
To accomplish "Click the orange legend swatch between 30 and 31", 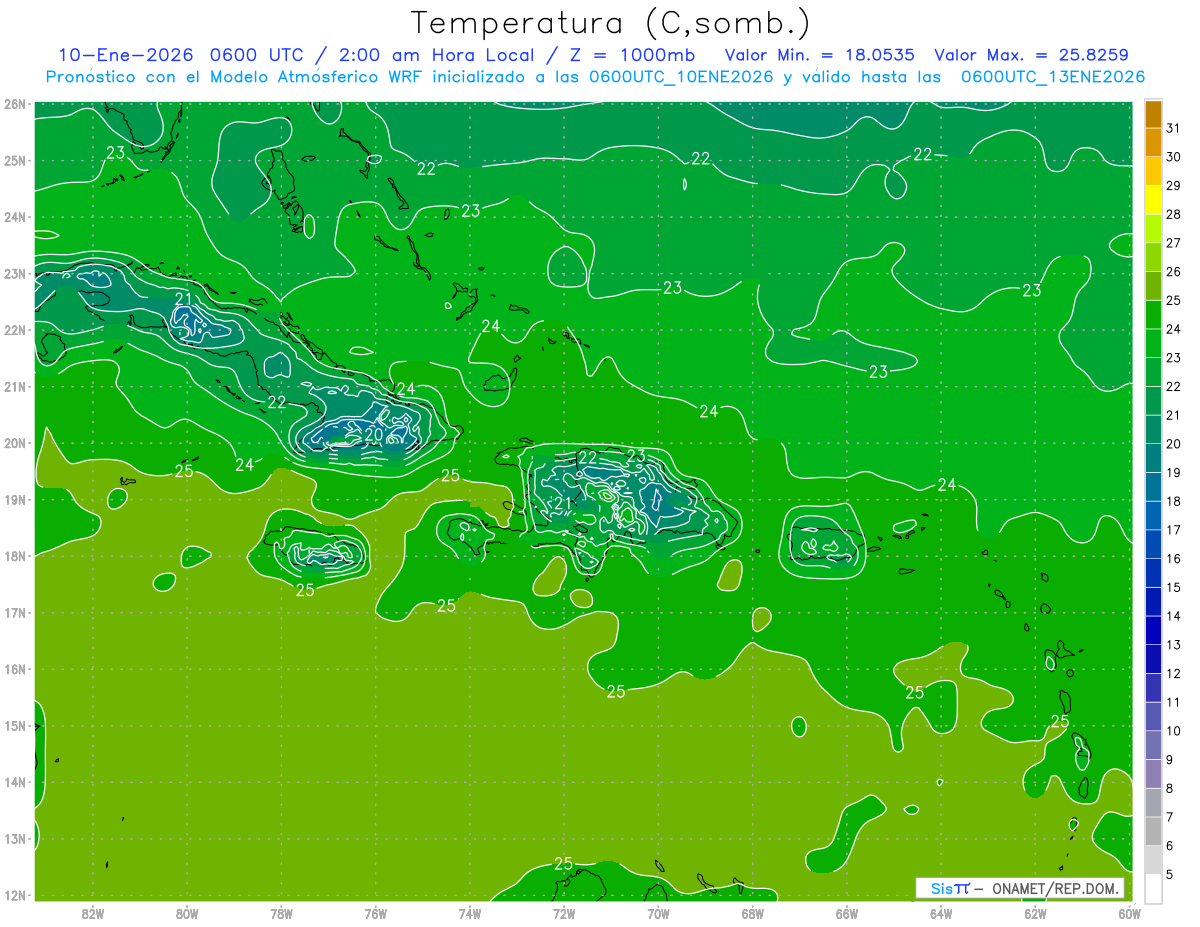I will coord(1153,143).
